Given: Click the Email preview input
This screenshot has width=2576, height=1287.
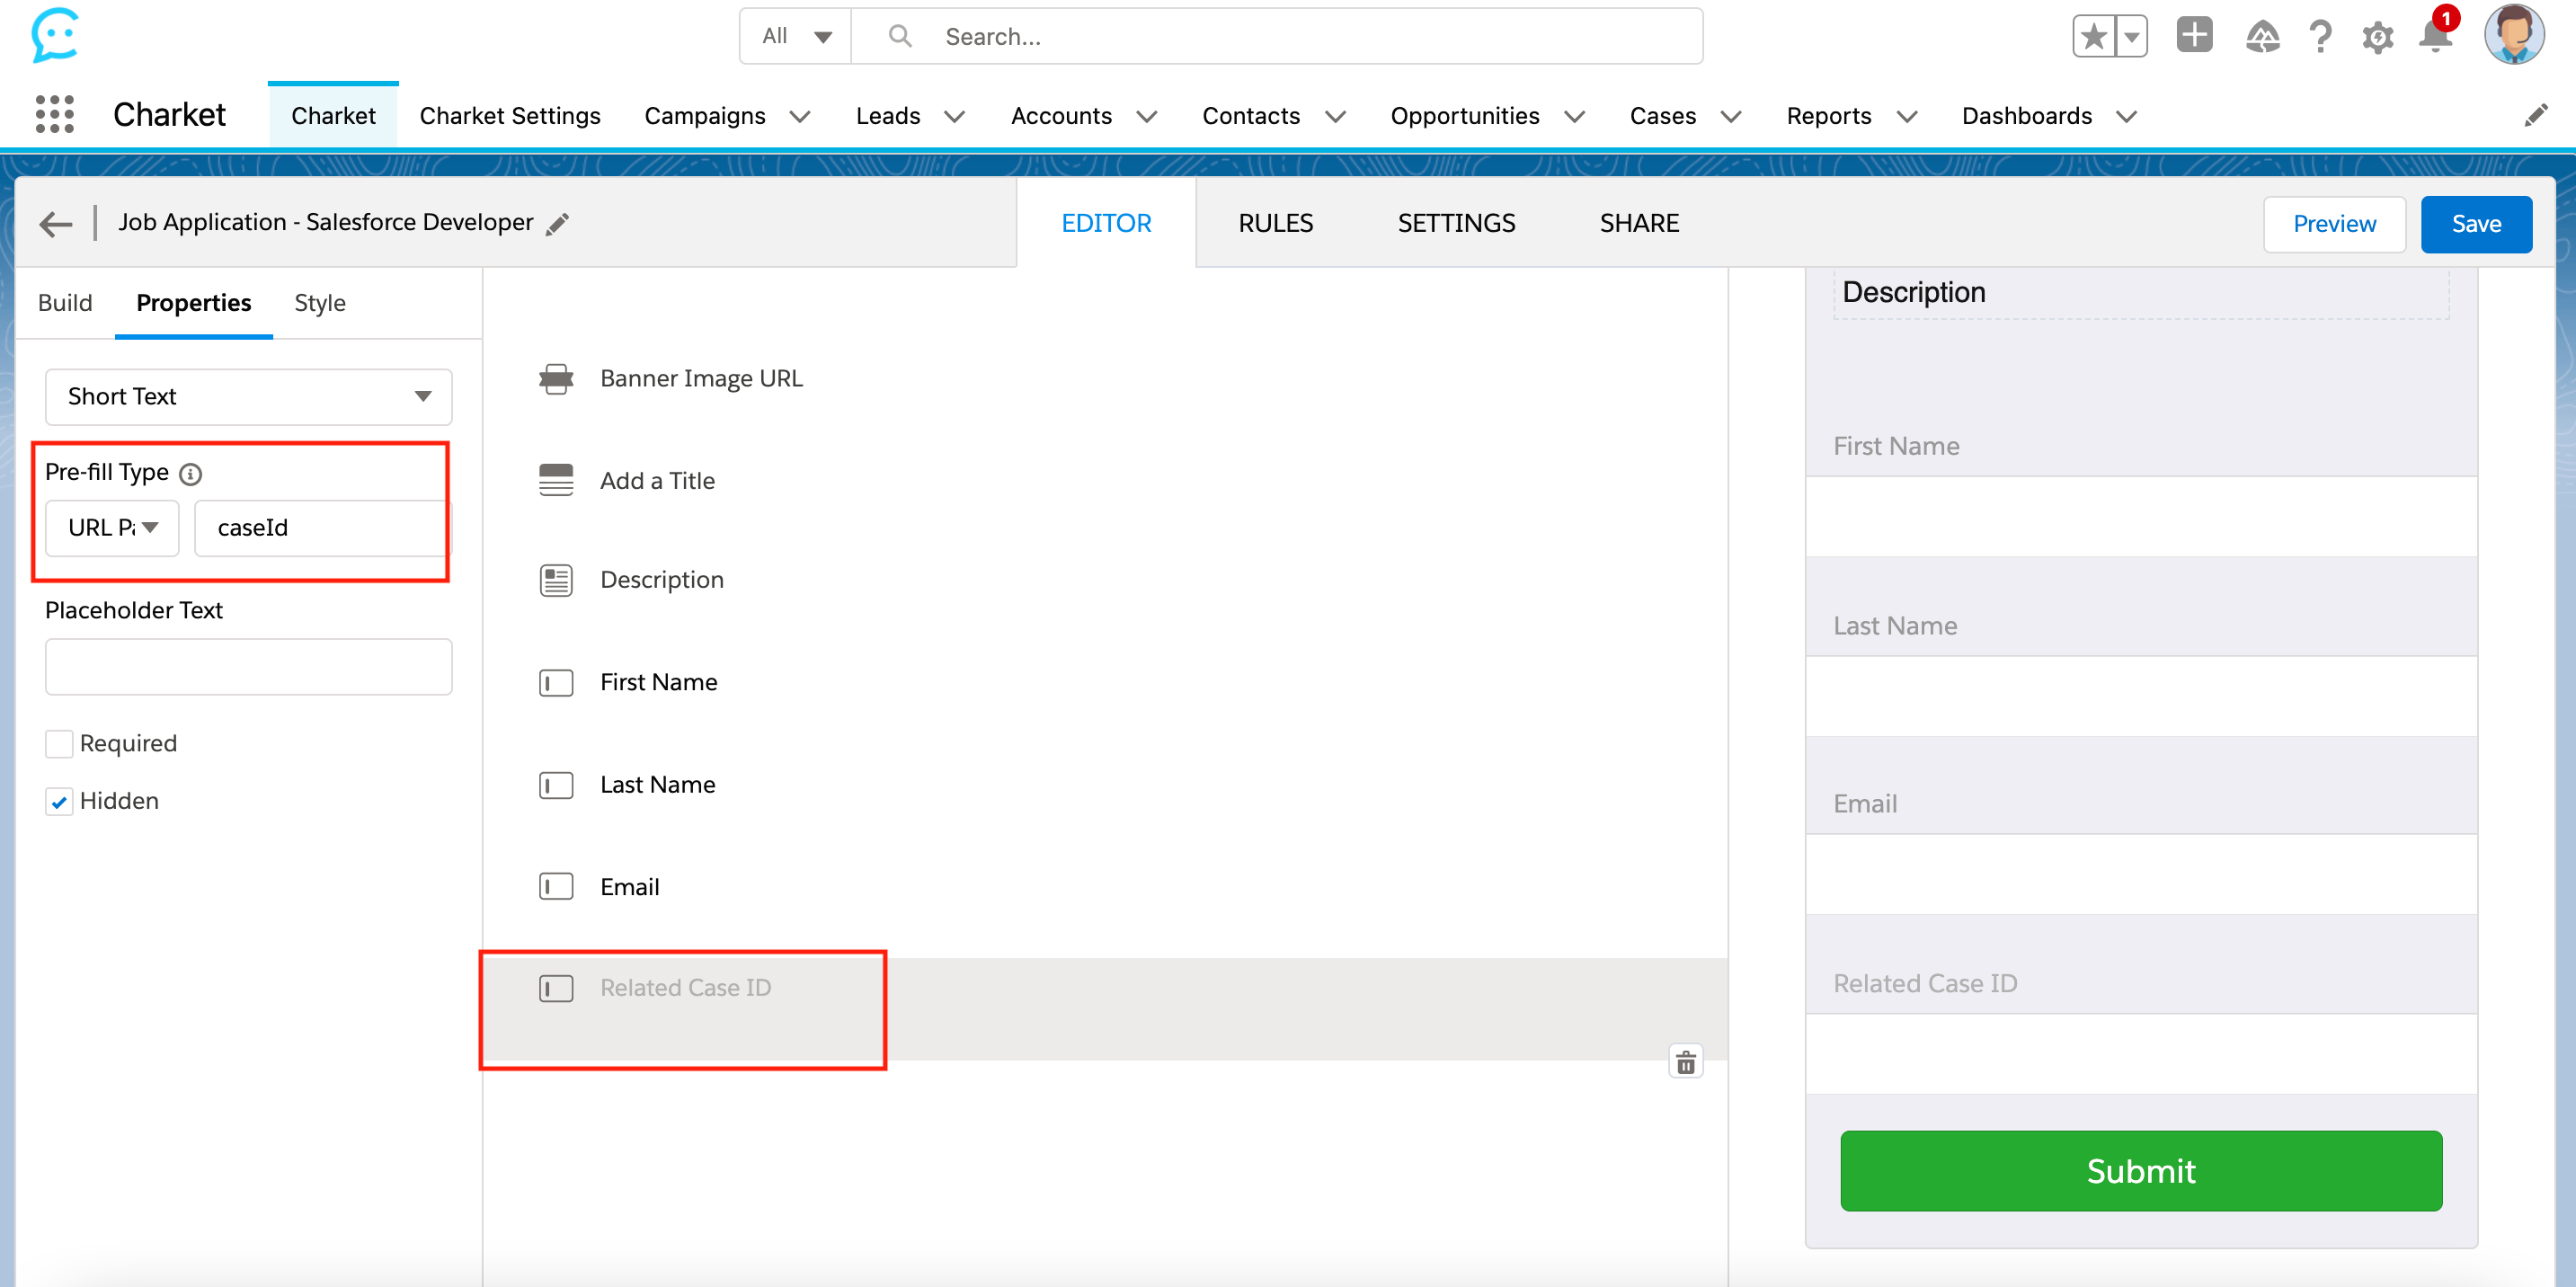Looking at the screenshot, I should [2141, 875].
